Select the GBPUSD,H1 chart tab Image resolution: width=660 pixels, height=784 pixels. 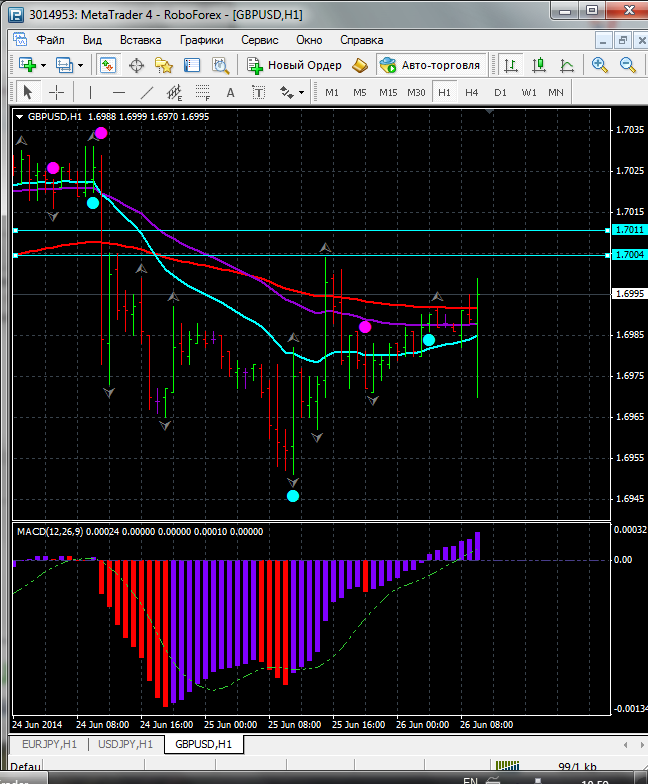[204, 744]
